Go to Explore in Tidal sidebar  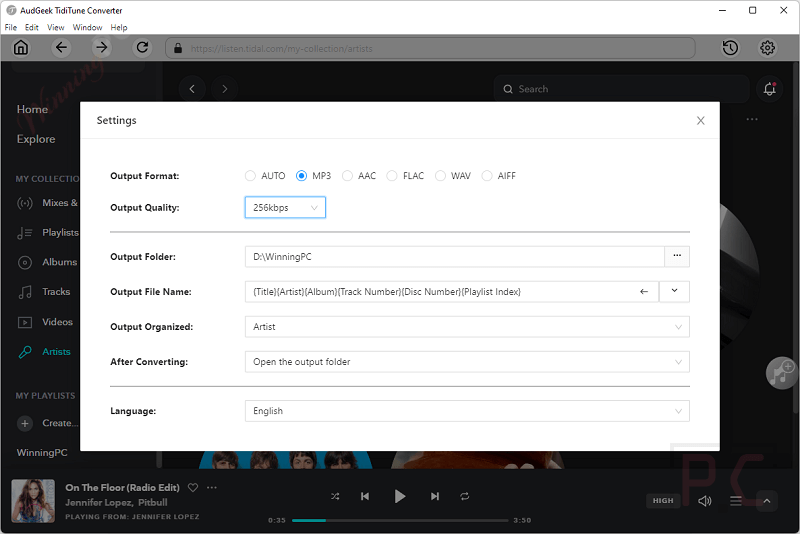tap(36, 139)
